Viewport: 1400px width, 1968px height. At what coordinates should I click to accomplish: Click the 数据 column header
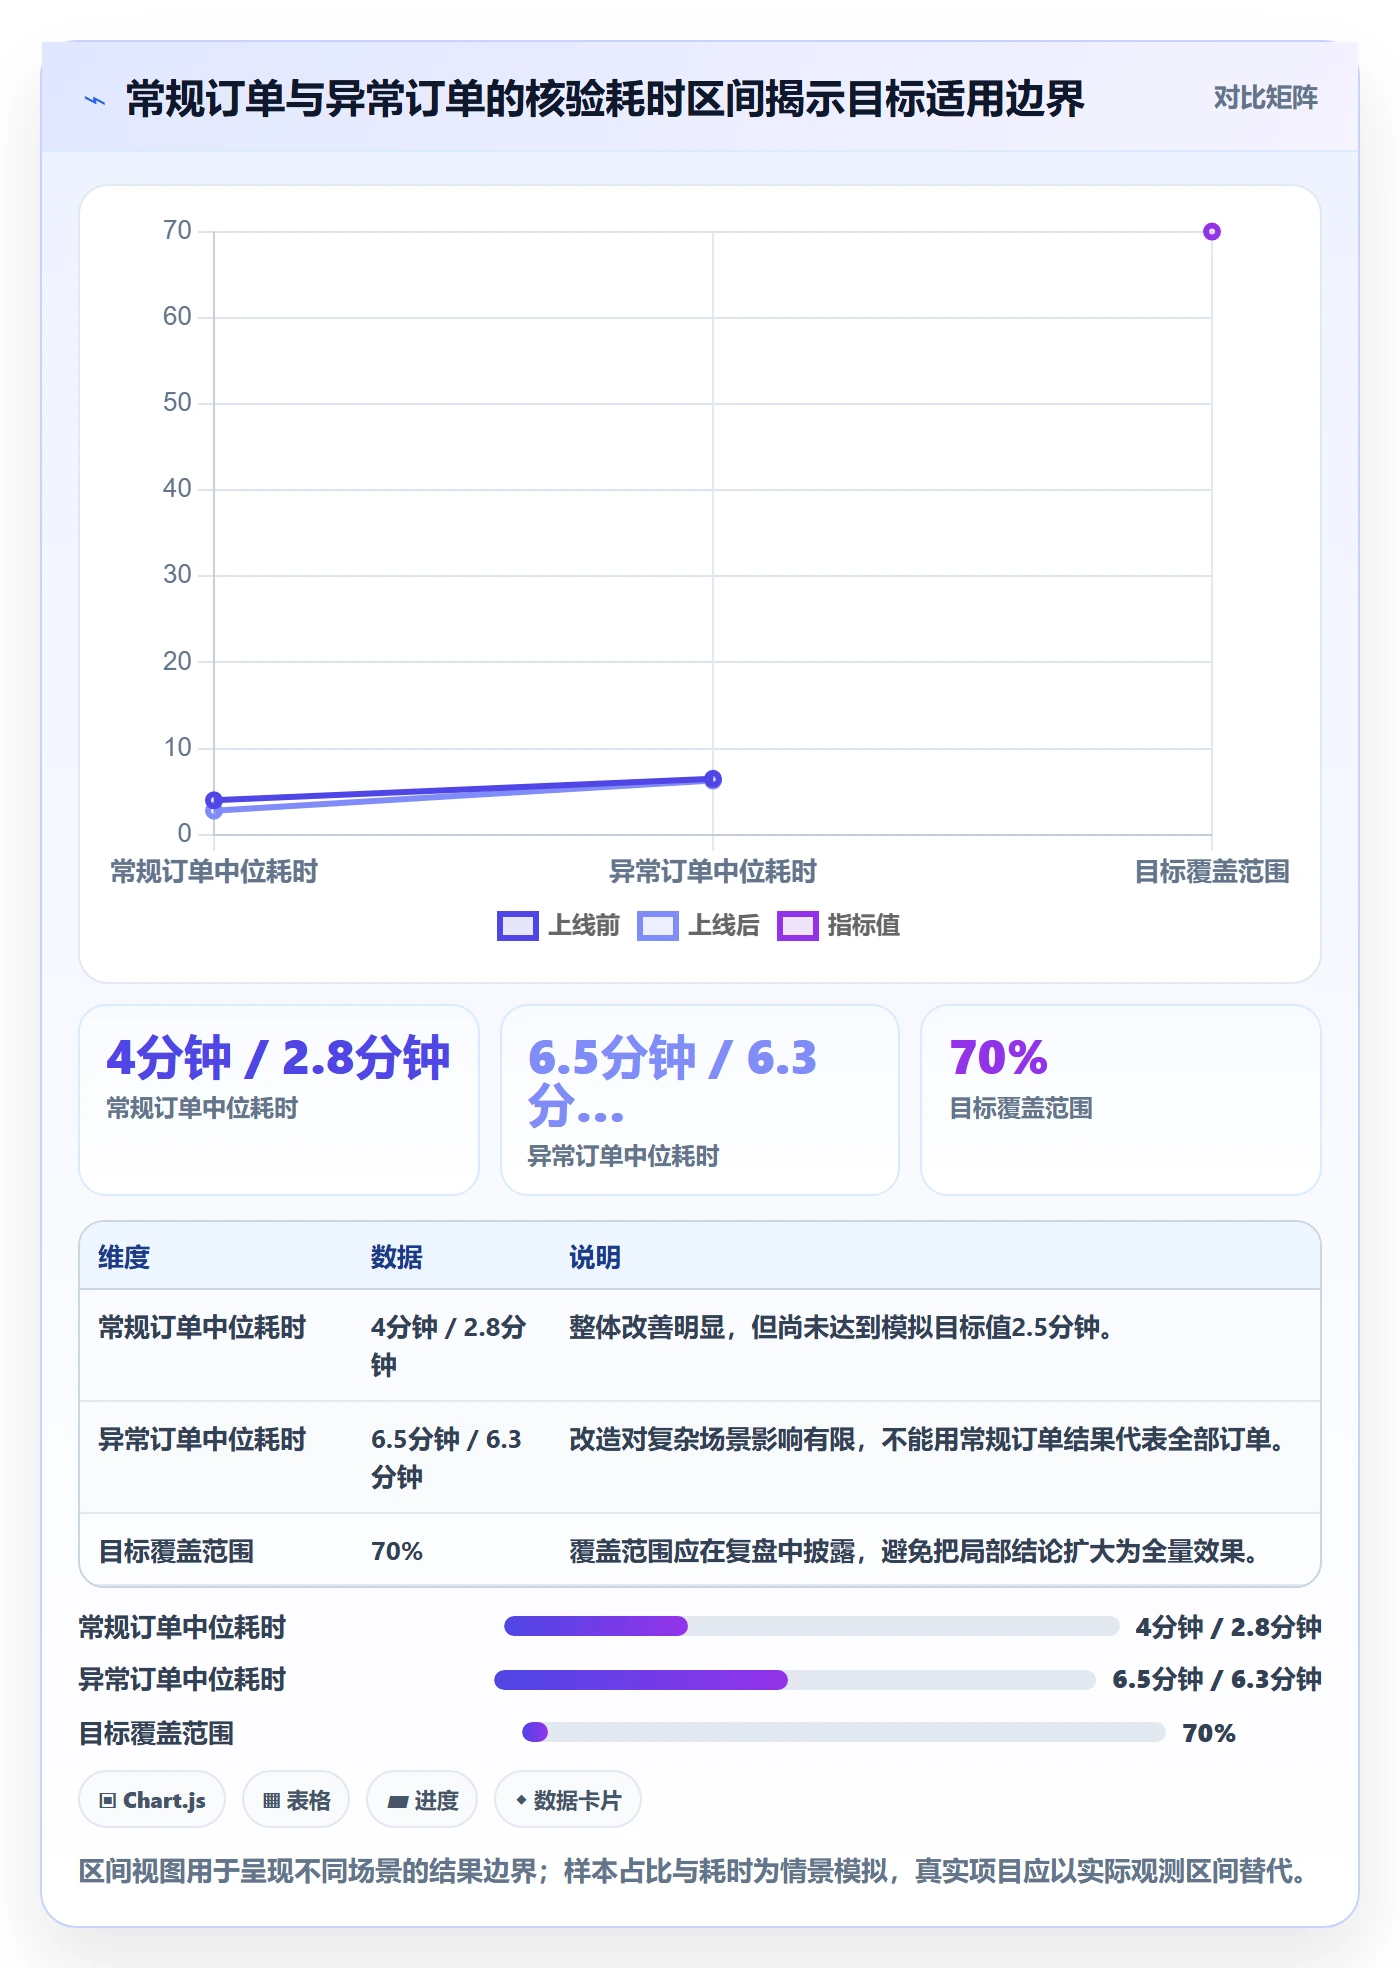[x=397, y=1257]
